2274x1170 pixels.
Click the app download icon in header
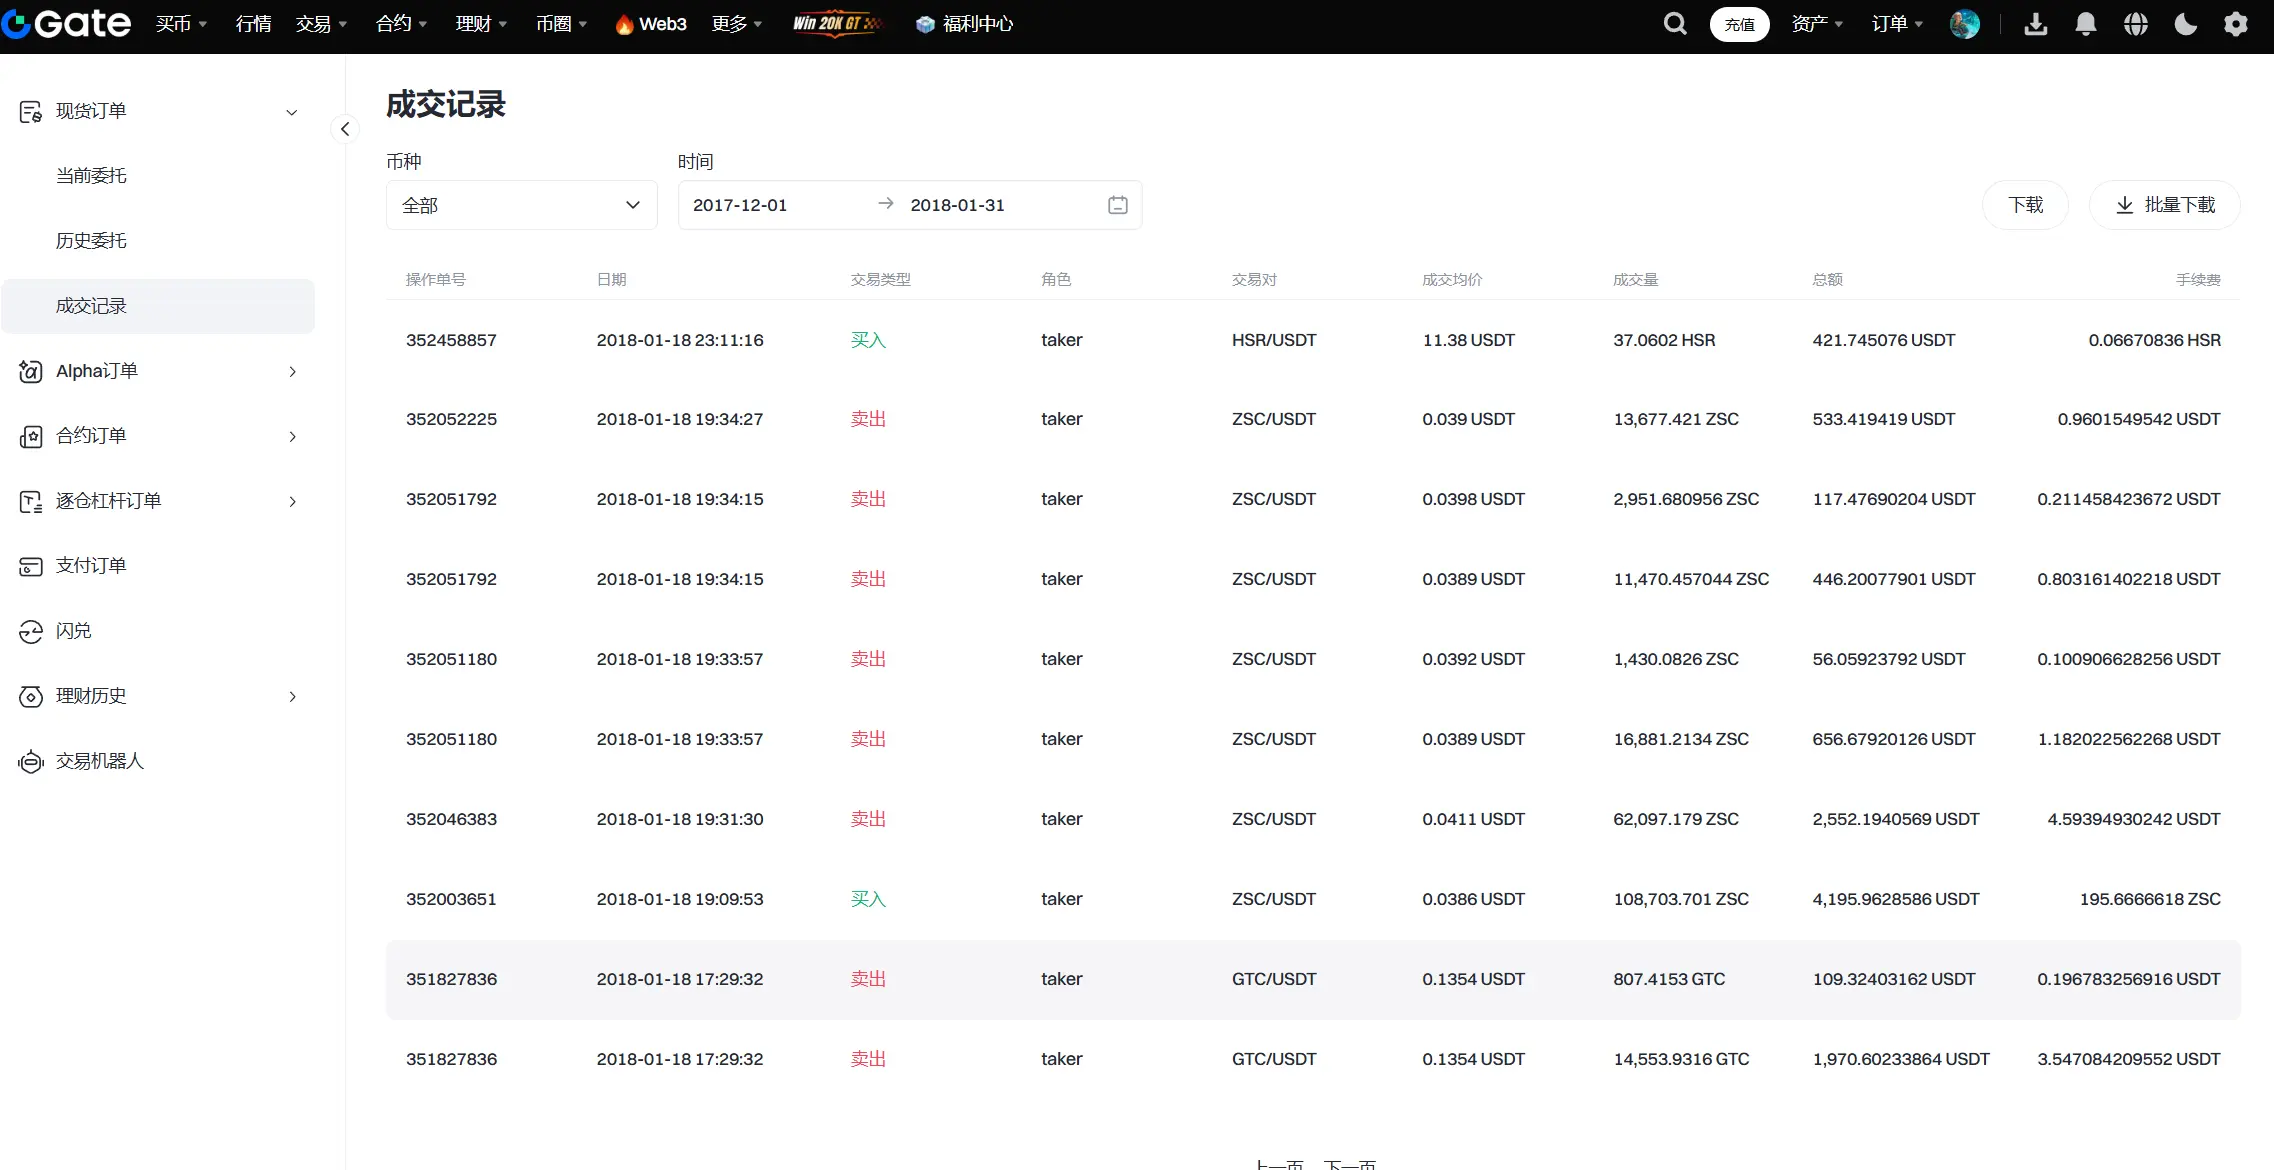[x=2035, y=24]
